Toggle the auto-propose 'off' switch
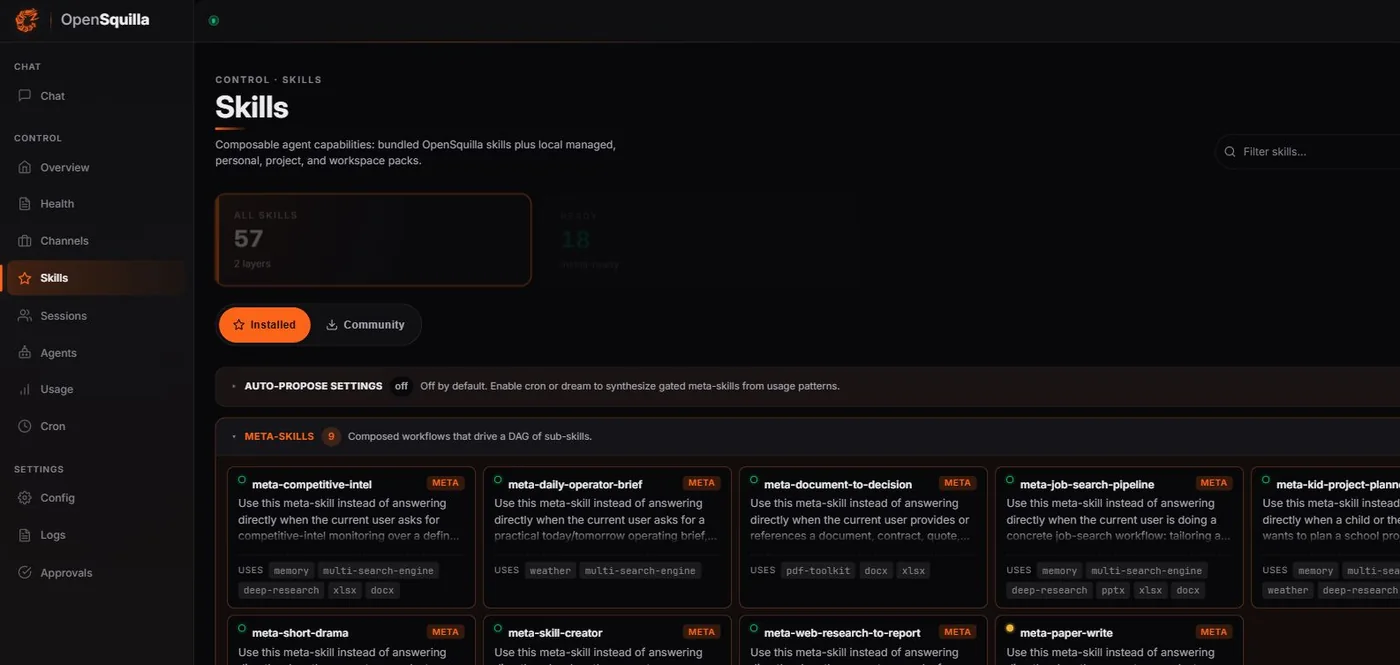Screen dimensions: 1400x665 [x=401, y=386]
